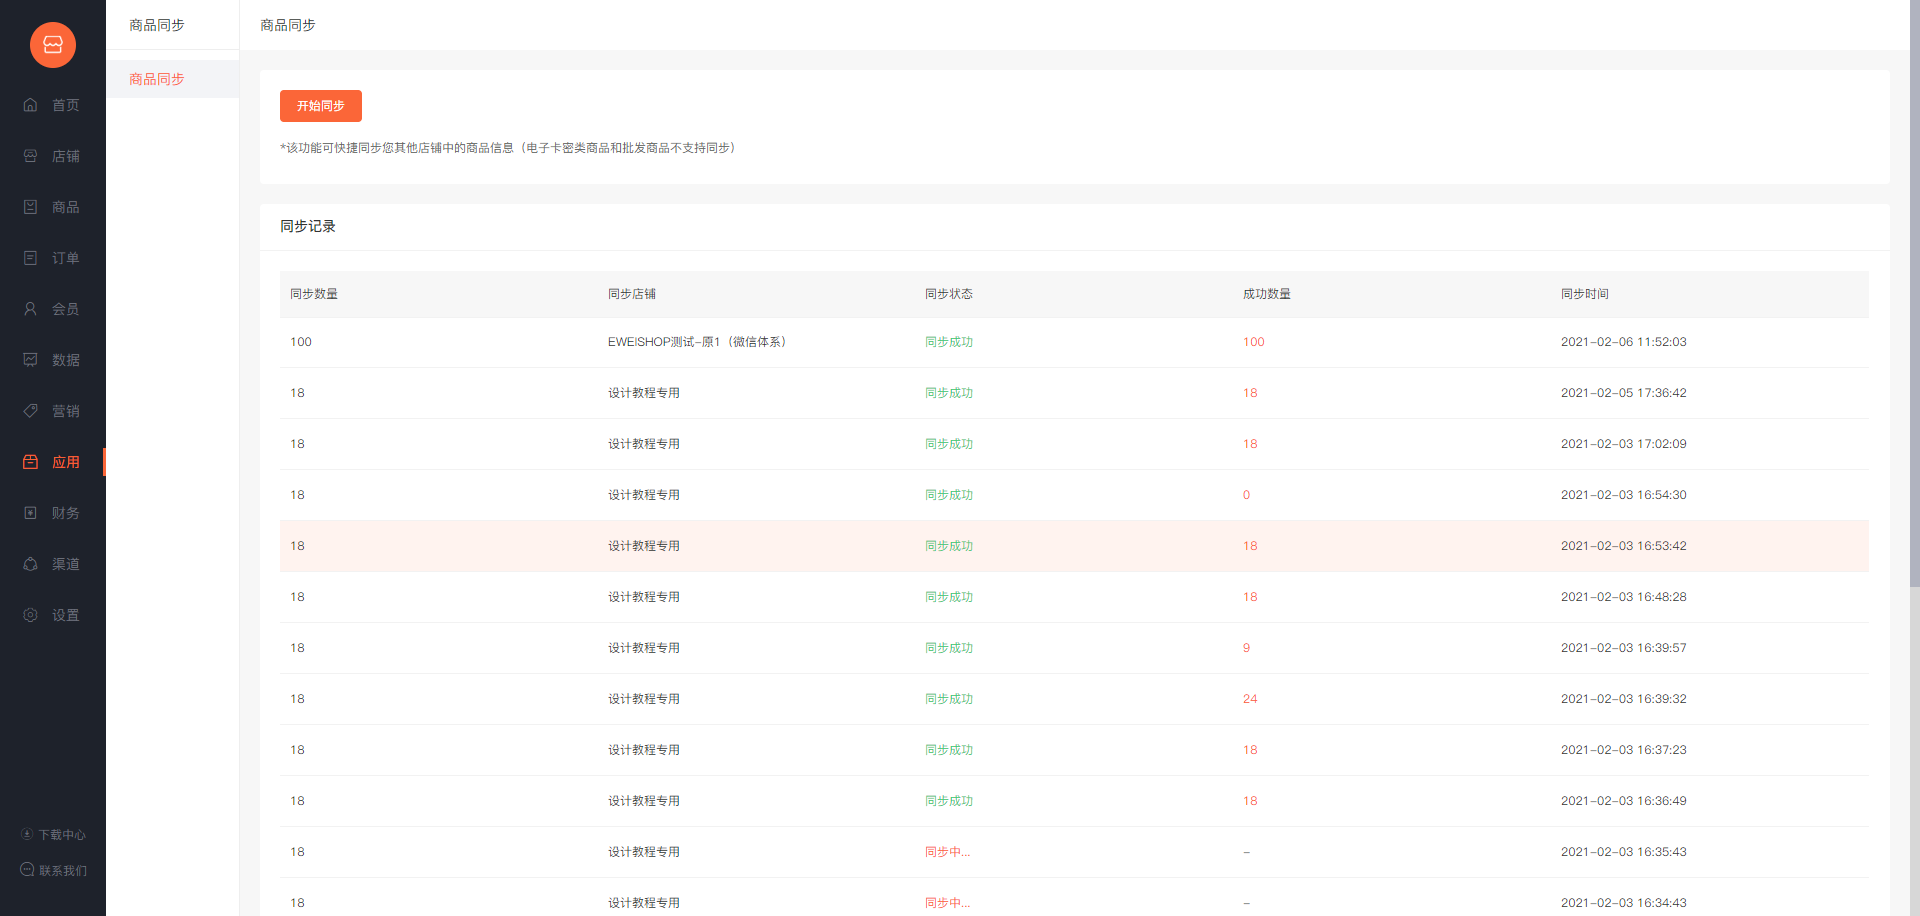This screenshot has width=1920, height=916.
Task: Open the 商品 products icon
Action: (30, 207)
